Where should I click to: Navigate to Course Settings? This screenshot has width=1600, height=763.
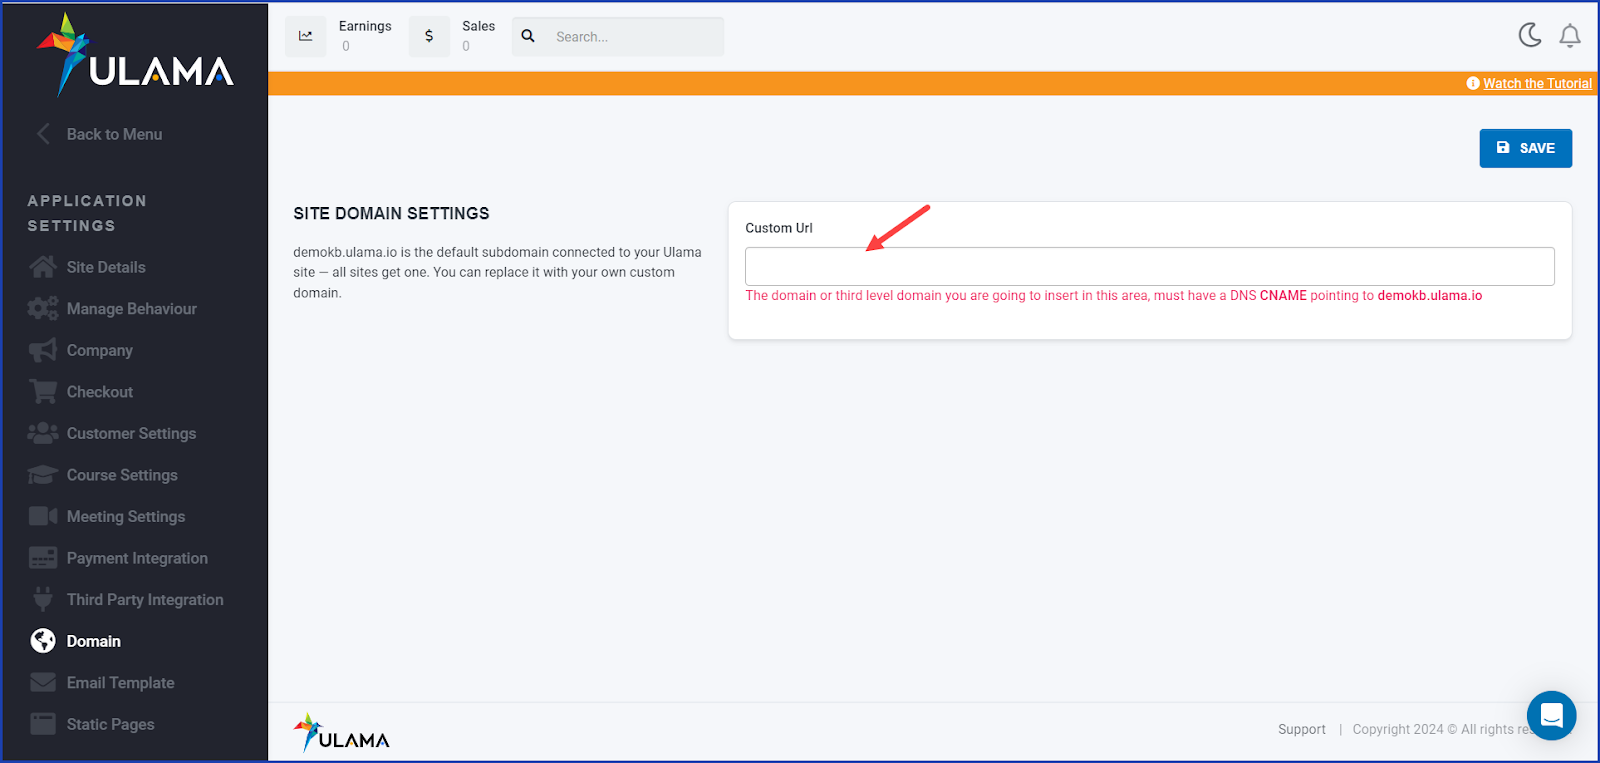122,475
